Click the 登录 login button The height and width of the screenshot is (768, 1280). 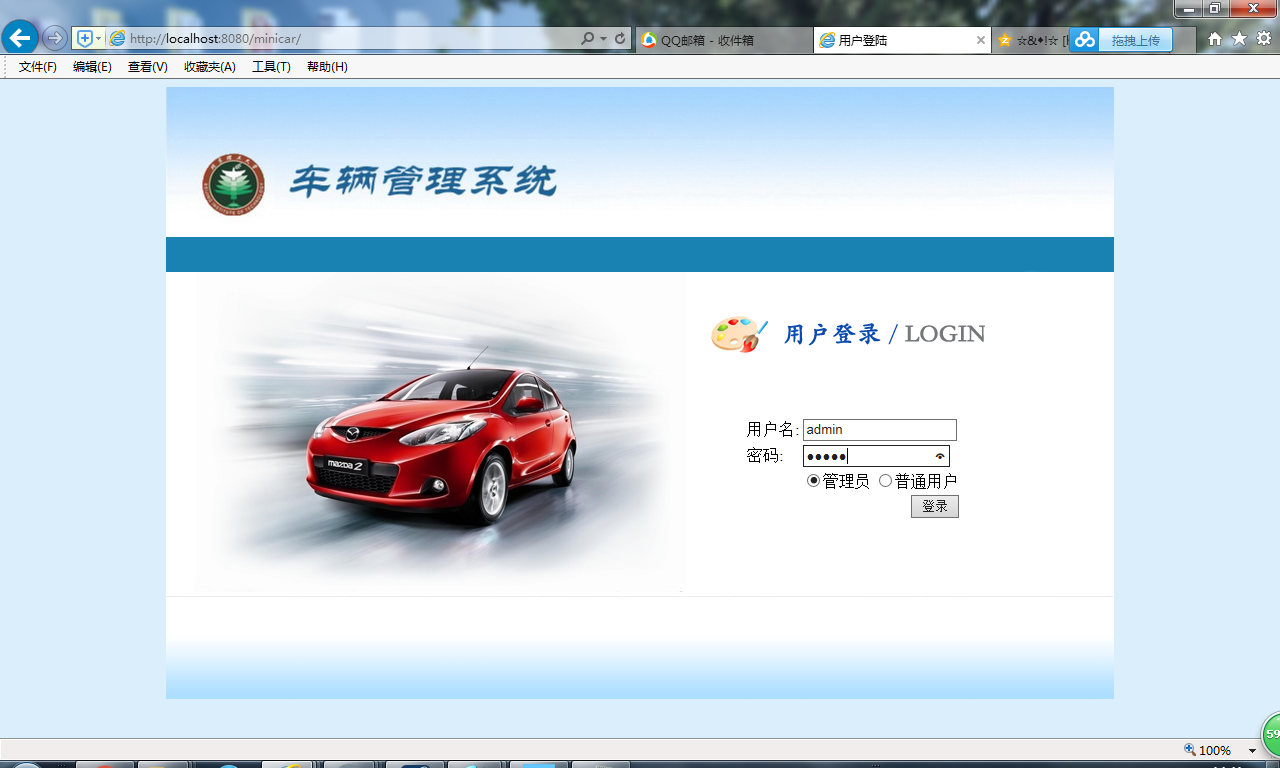click(x=933, y=506)
